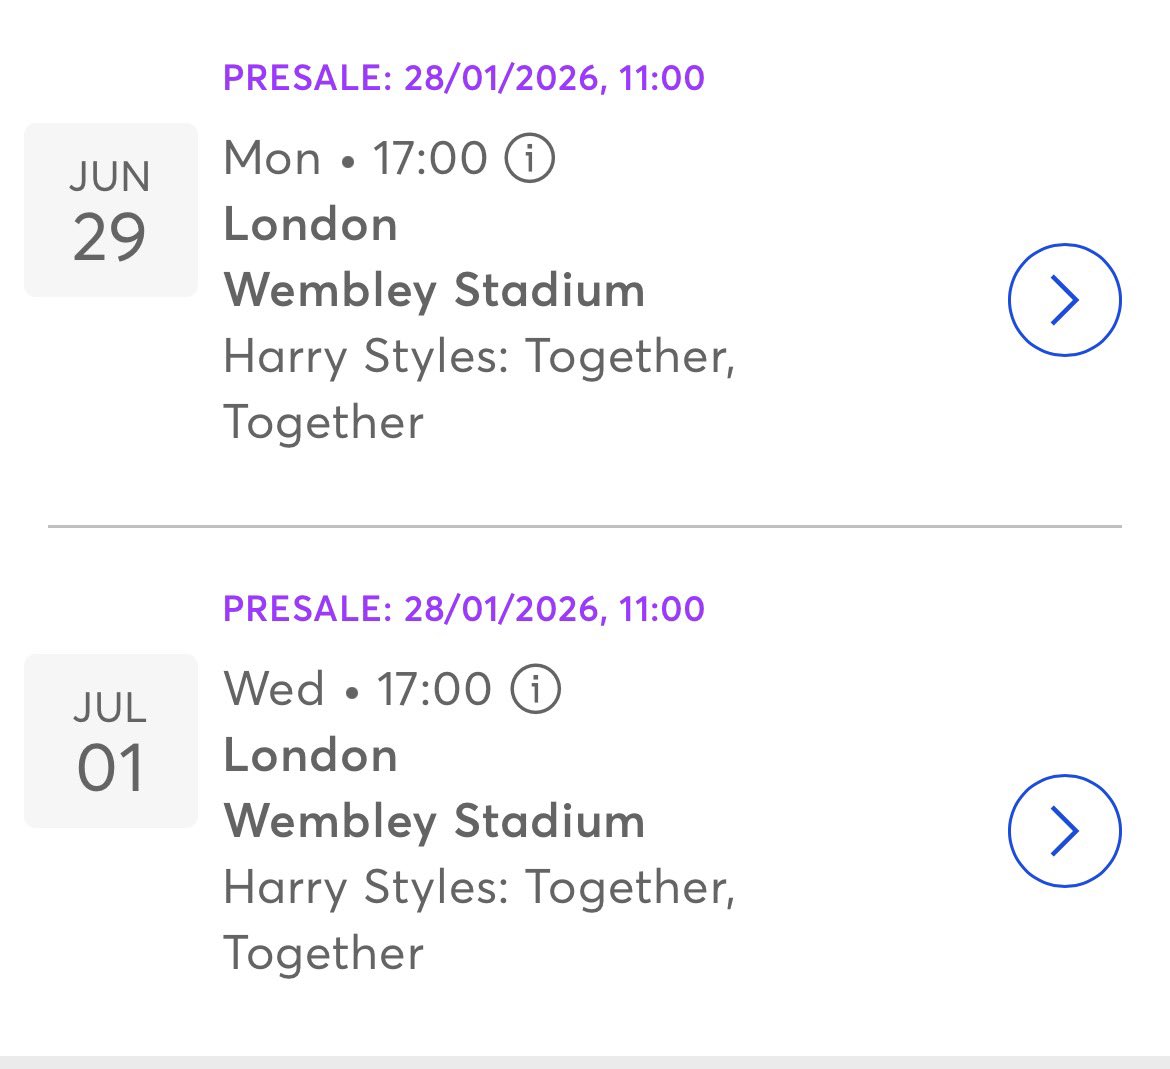The width and height of the screenshot is (1170, 1069).
Task: Click the info icon beside Wed 17:00
Action: [x=536, y=690]
